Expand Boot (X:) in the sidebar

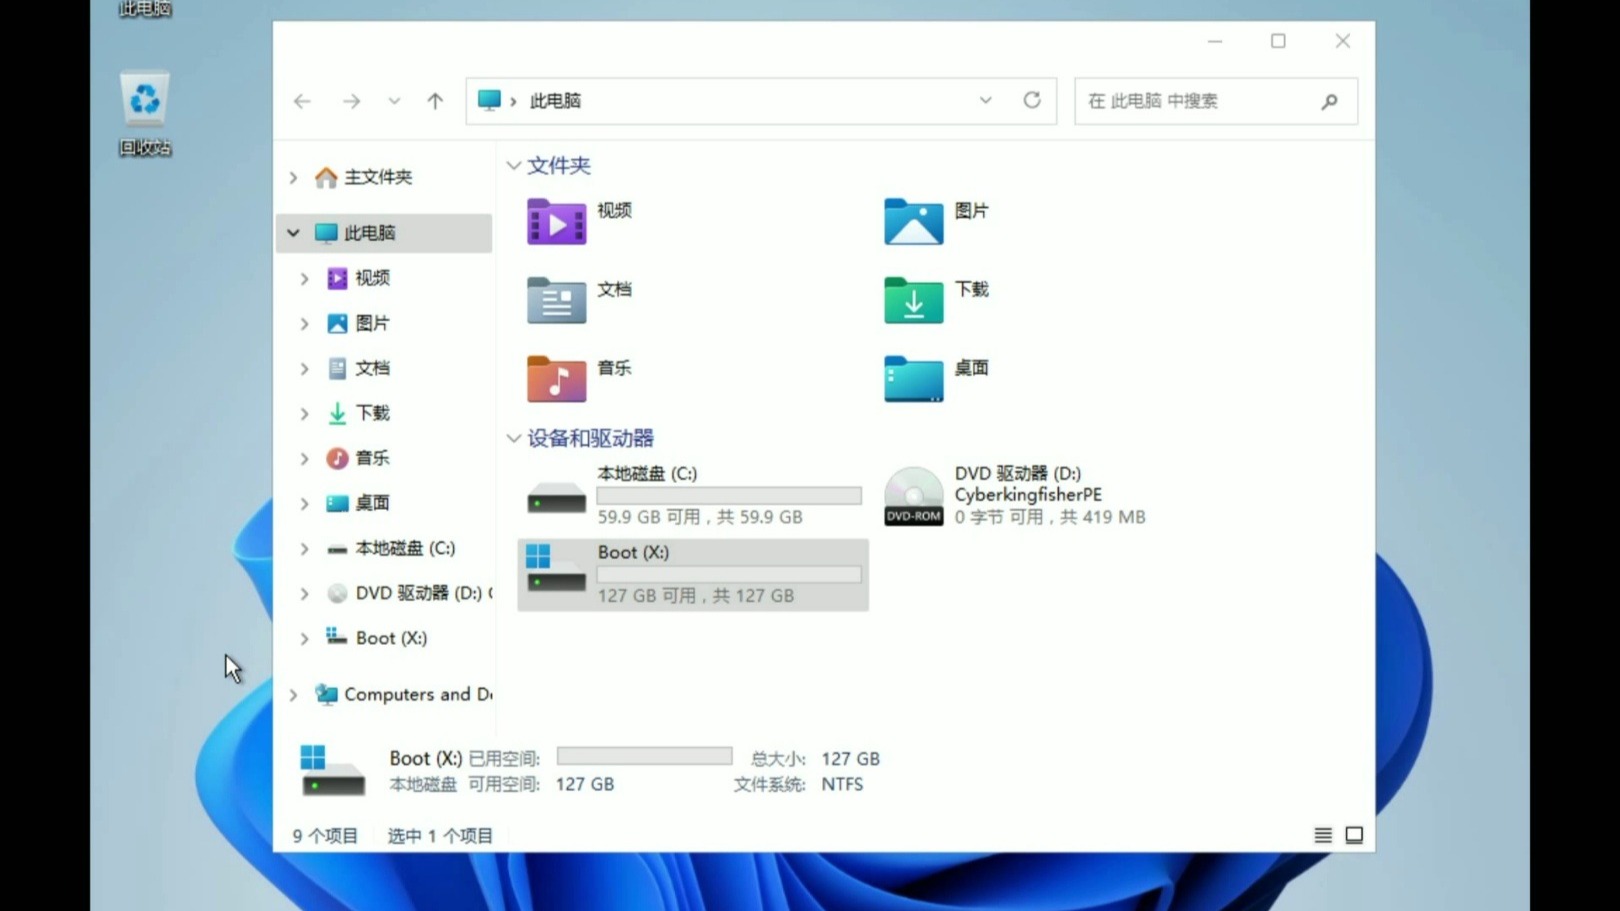point(304,639)
